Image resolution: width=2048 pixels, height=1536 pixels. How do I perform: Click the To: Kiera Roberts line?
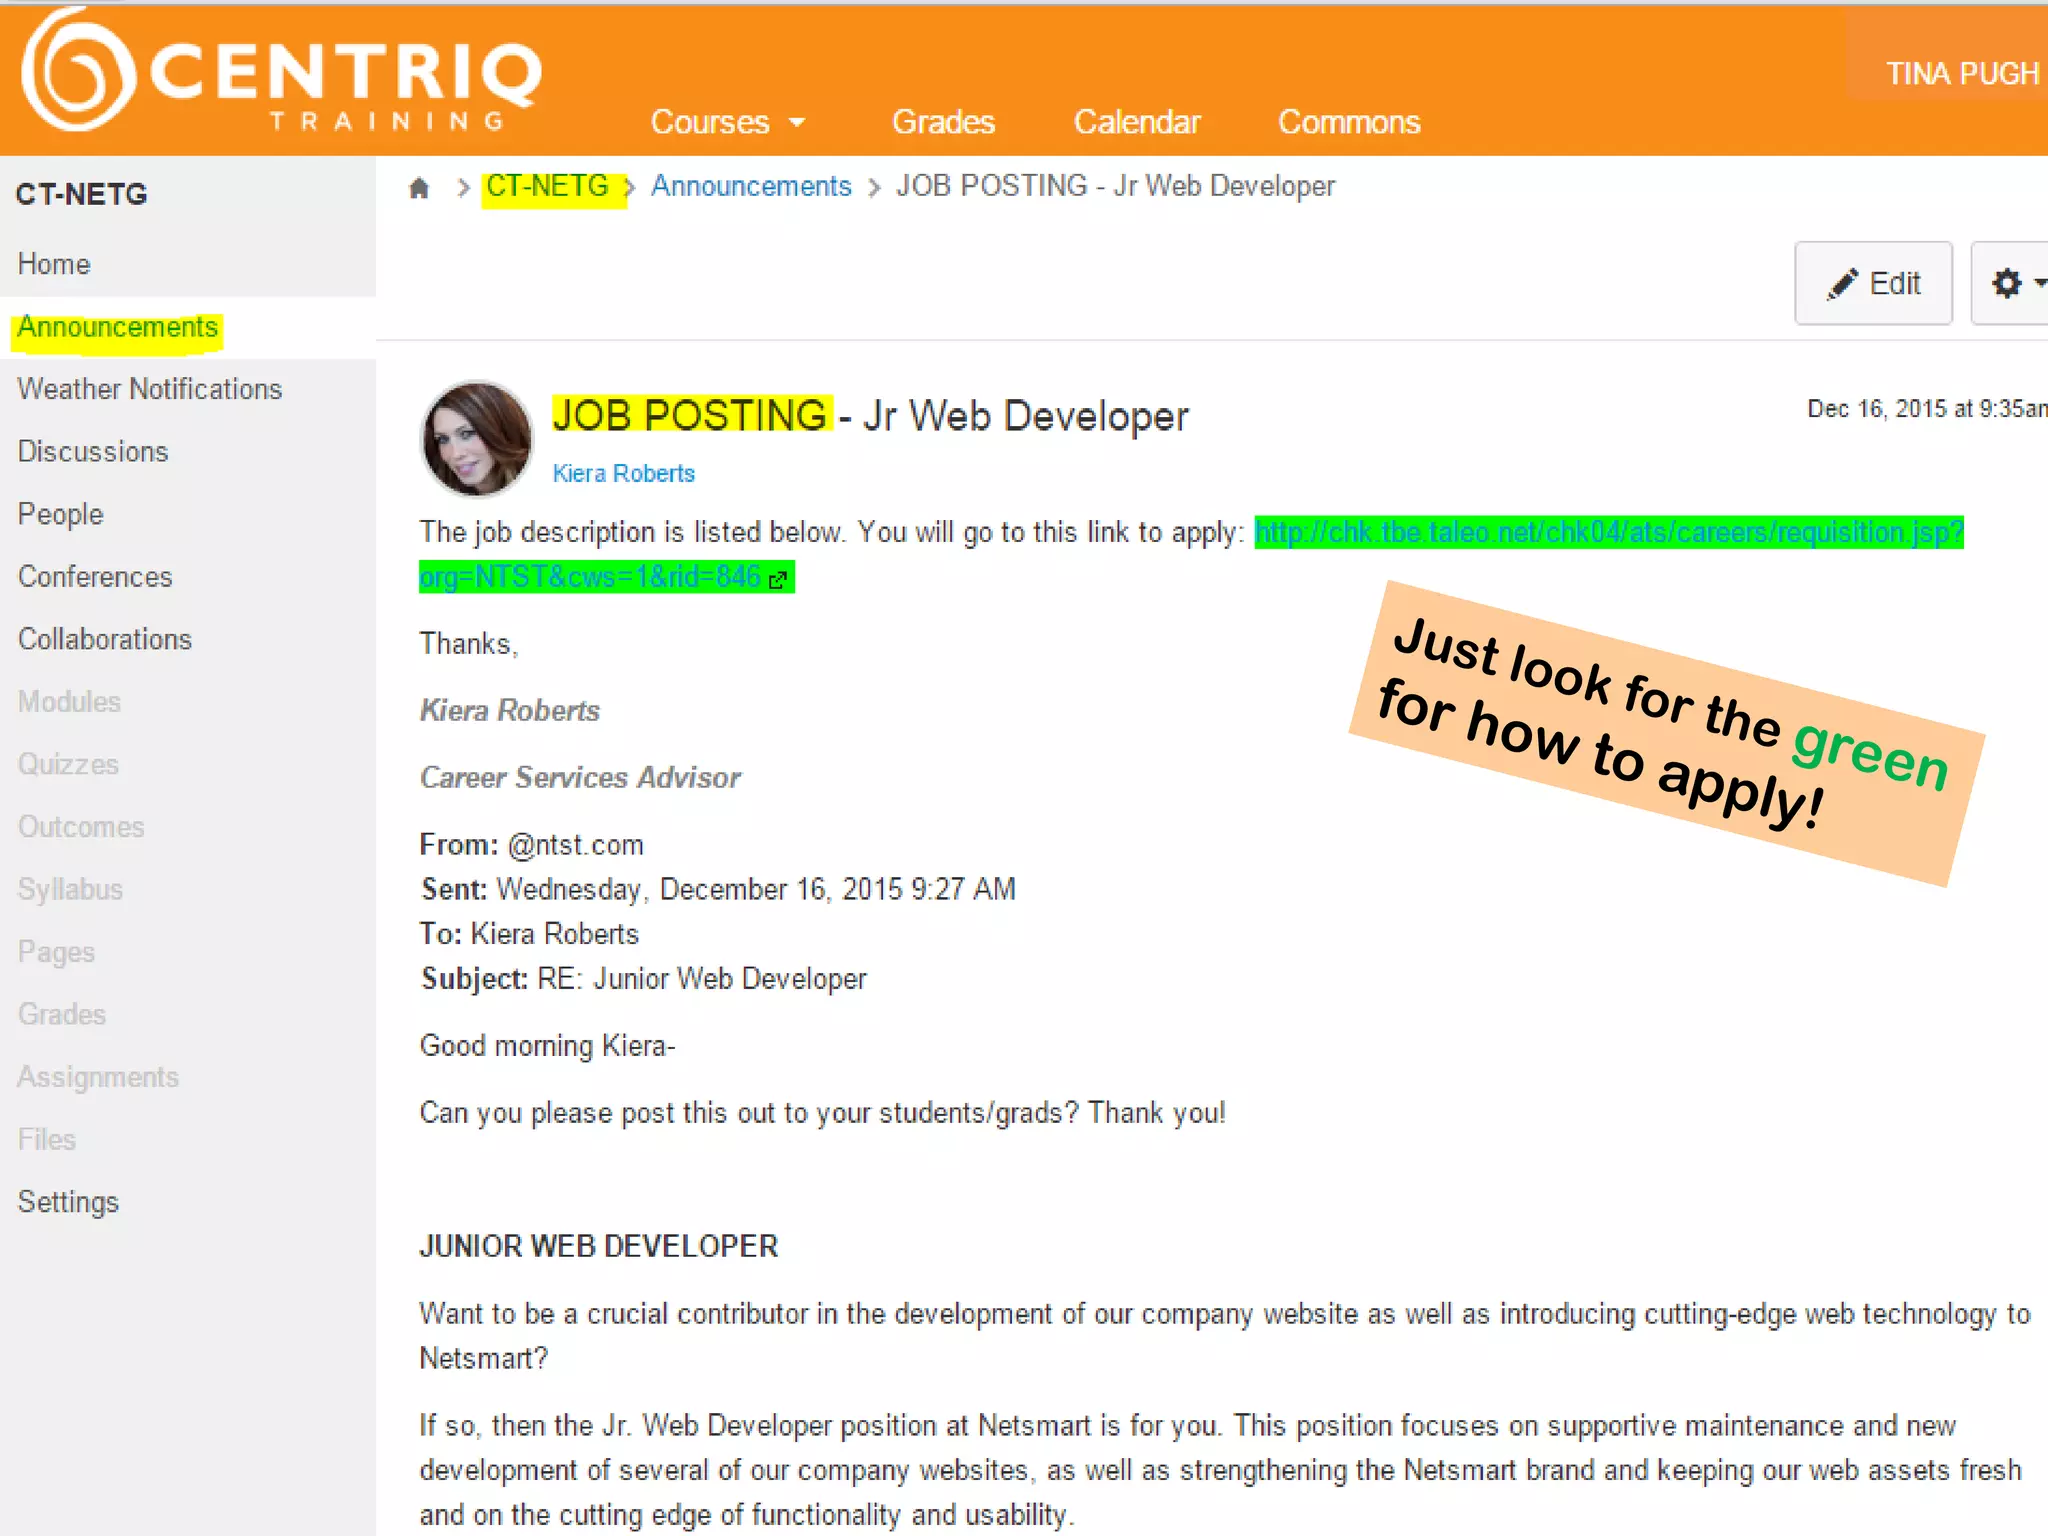[529, 934]
